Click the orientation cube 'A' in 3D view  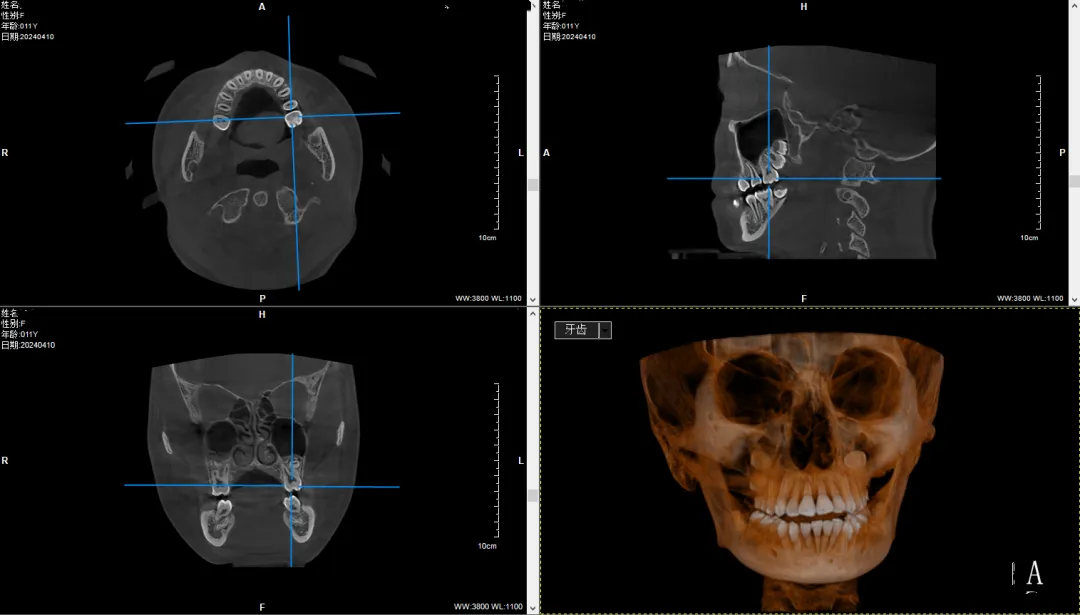pyautogui.click(x=1034, y=573)
